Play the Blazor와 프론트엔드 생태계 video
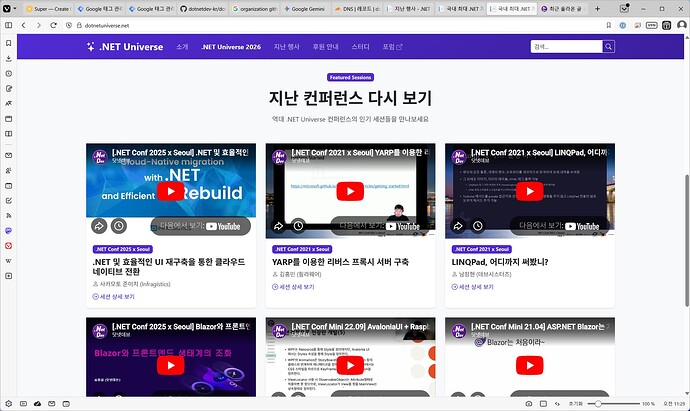The width and height of the screenshot is (690, 411). [171, 365]
